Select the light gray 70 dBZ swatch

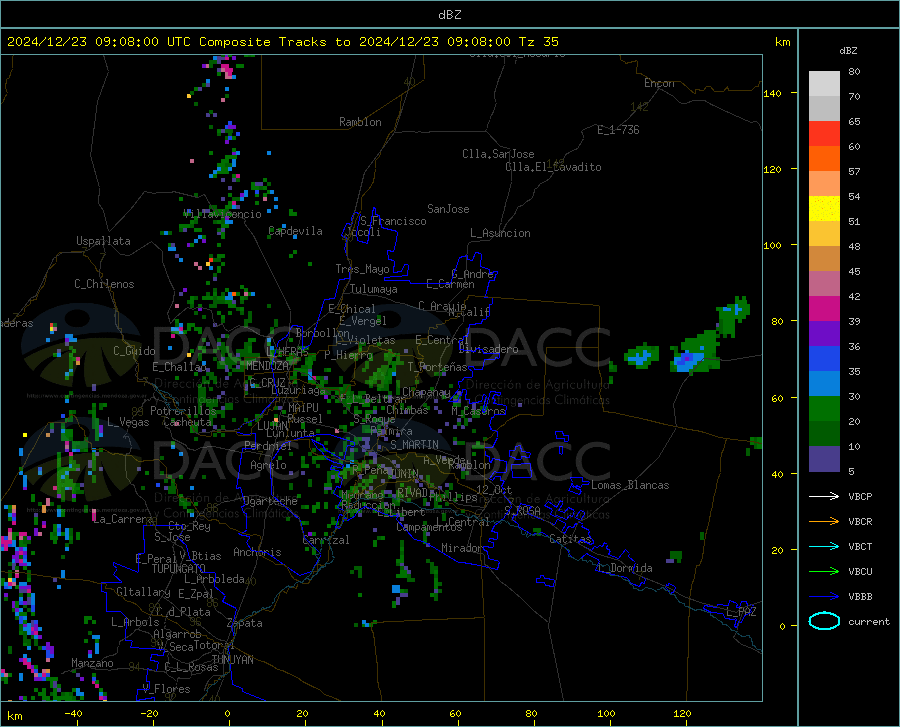tap(824, 84)
